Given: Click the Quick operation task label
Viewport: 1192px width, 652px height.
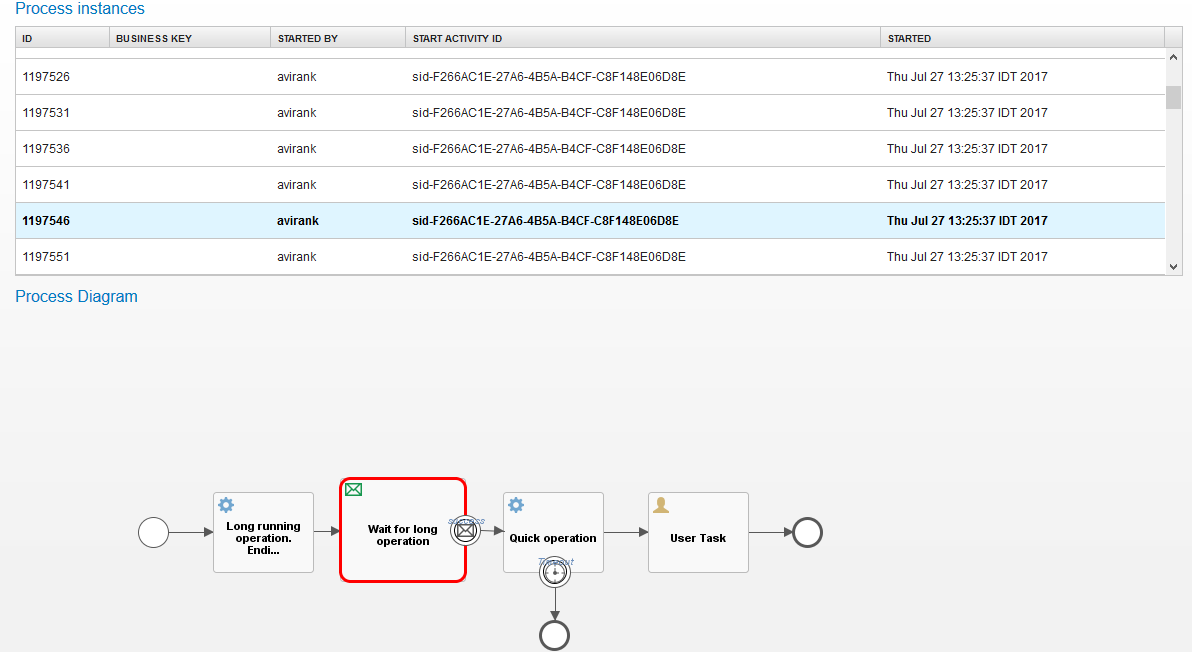Looking at the screenshot, I should 553,538.
